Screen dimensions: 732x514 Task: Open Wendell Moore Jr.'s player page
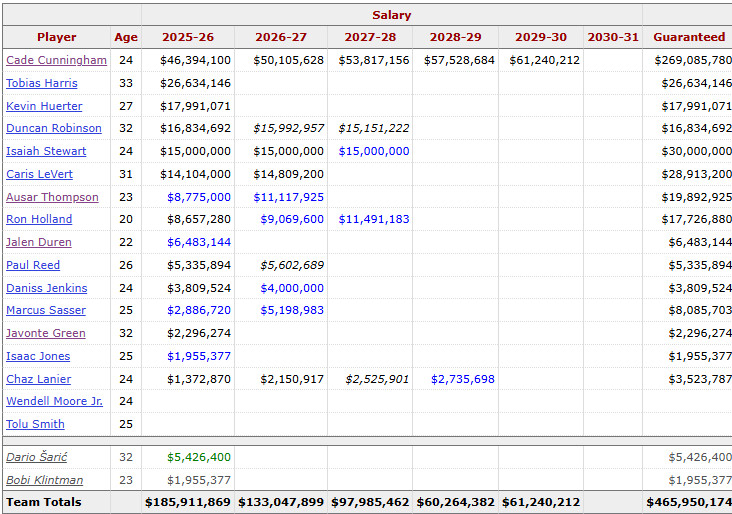54,401
